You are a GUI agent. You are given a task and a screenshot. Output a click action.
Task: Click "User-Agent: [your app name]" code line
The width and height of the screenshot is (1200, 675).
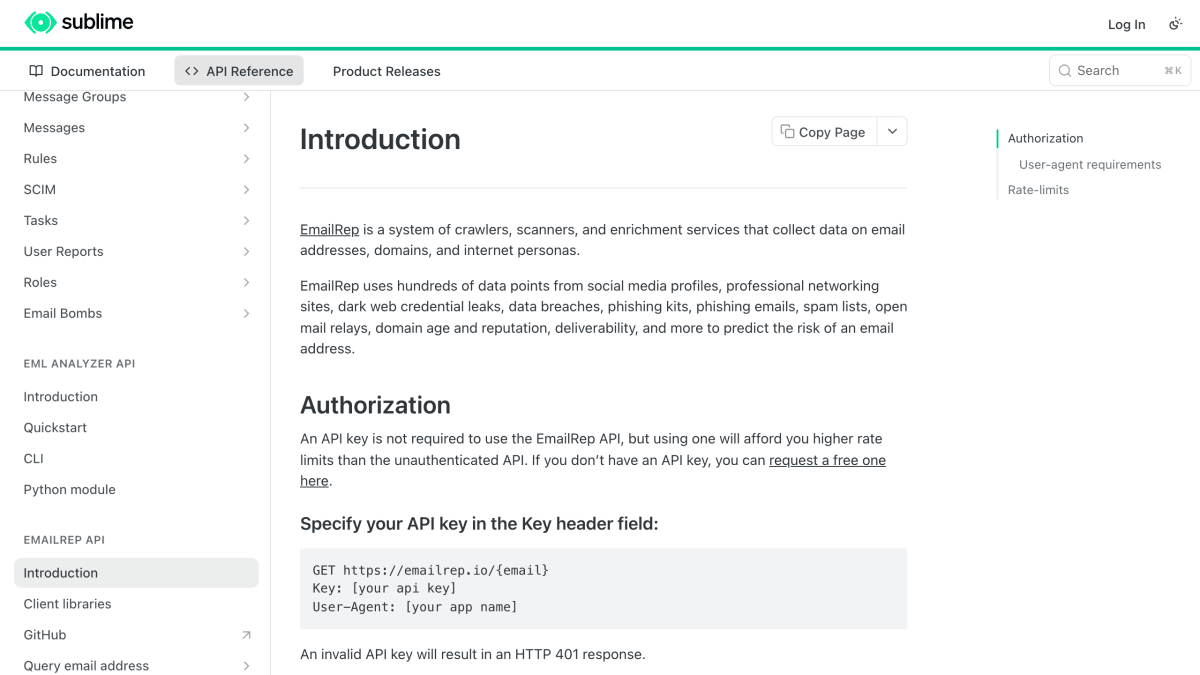(x=415, y=607)
